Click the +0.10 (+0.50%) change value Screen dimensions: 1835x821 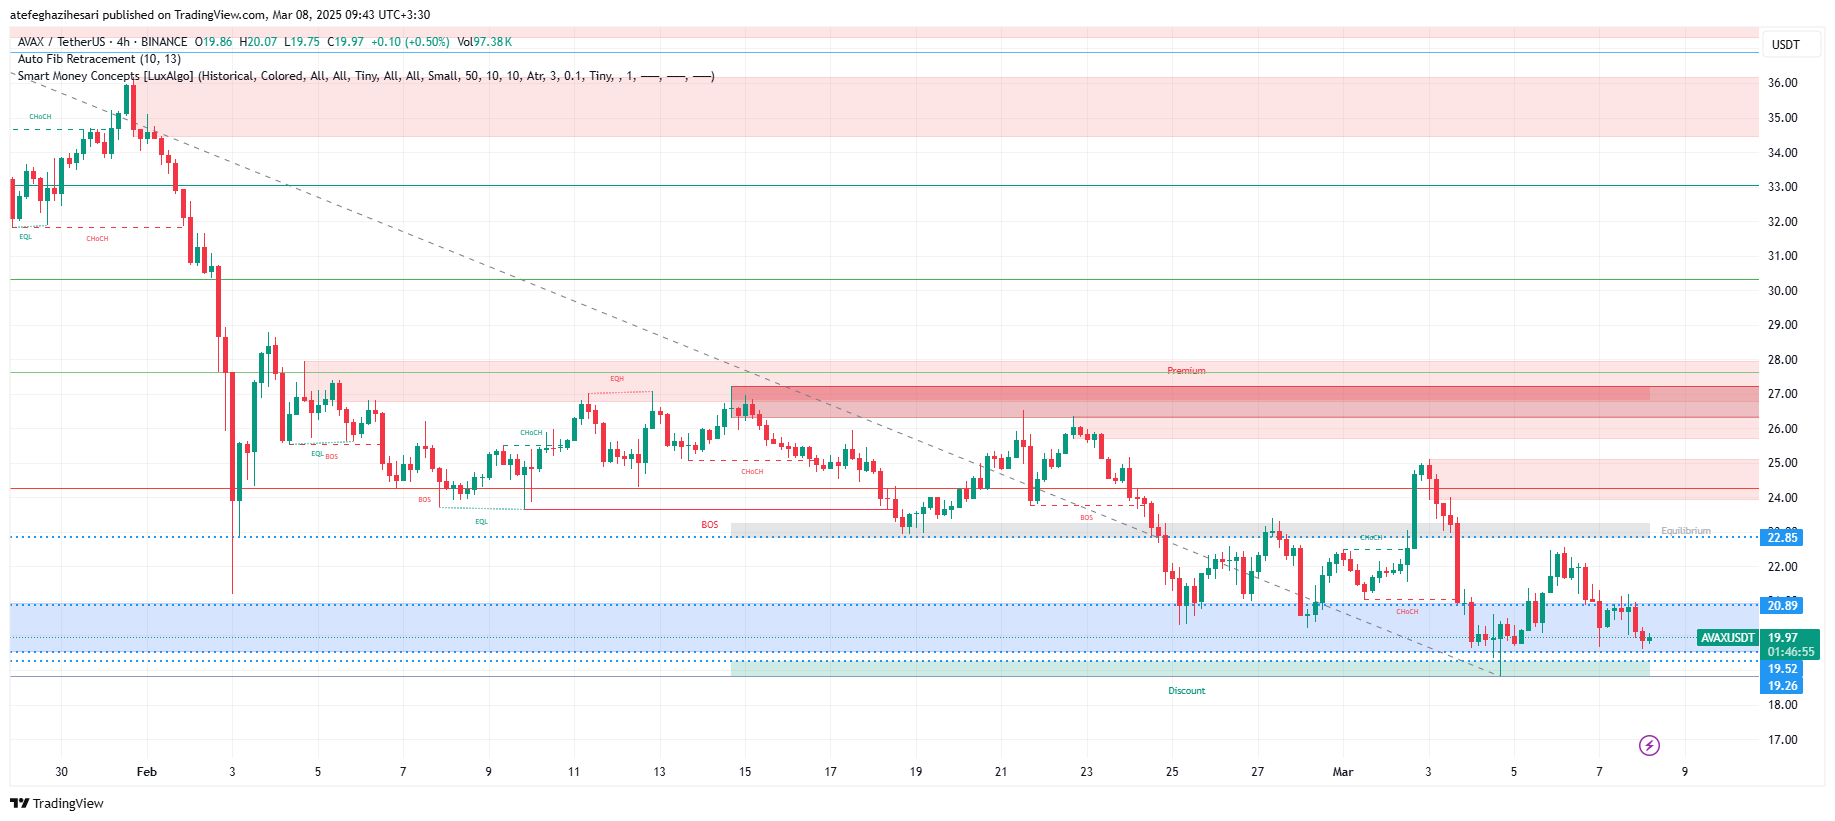tap(410, 42)
